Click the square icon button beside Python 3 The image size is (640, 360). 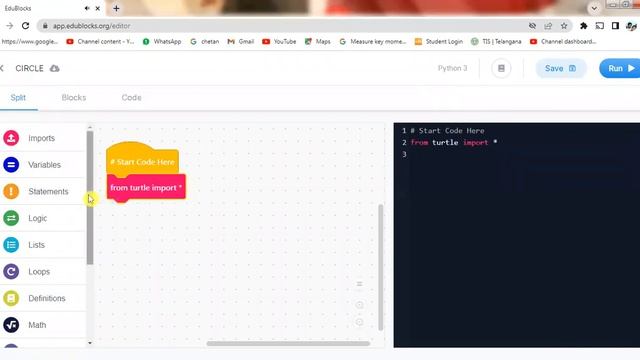(501, 68)
